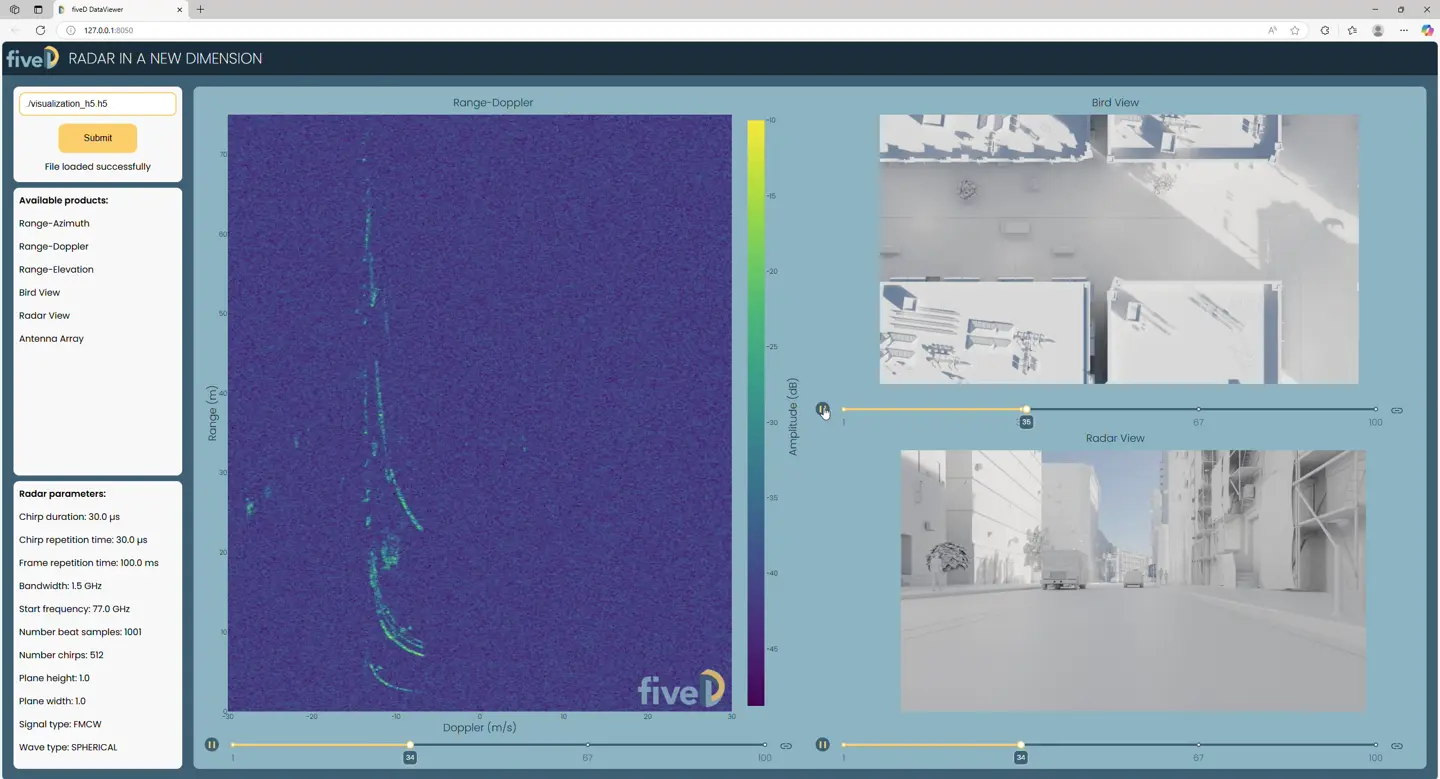1440x779 pixels.
Task: Jump Range-Doppler slider to mark 67
Action: [x=588, y=745]
